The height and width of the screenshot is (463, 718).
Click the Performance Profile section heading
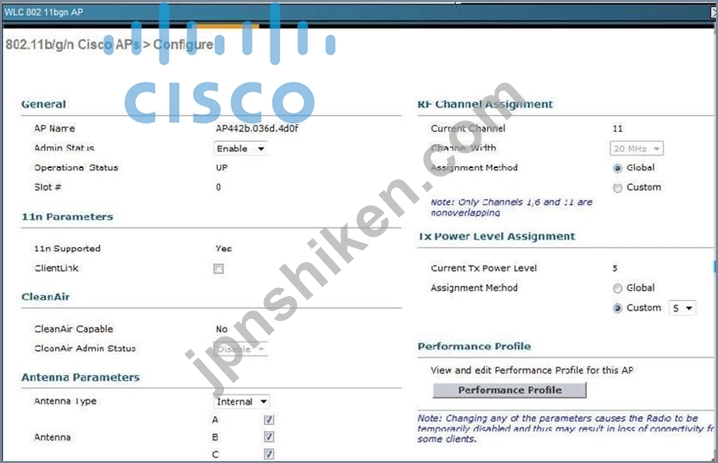pyautogui.click(x=474, y=346)
